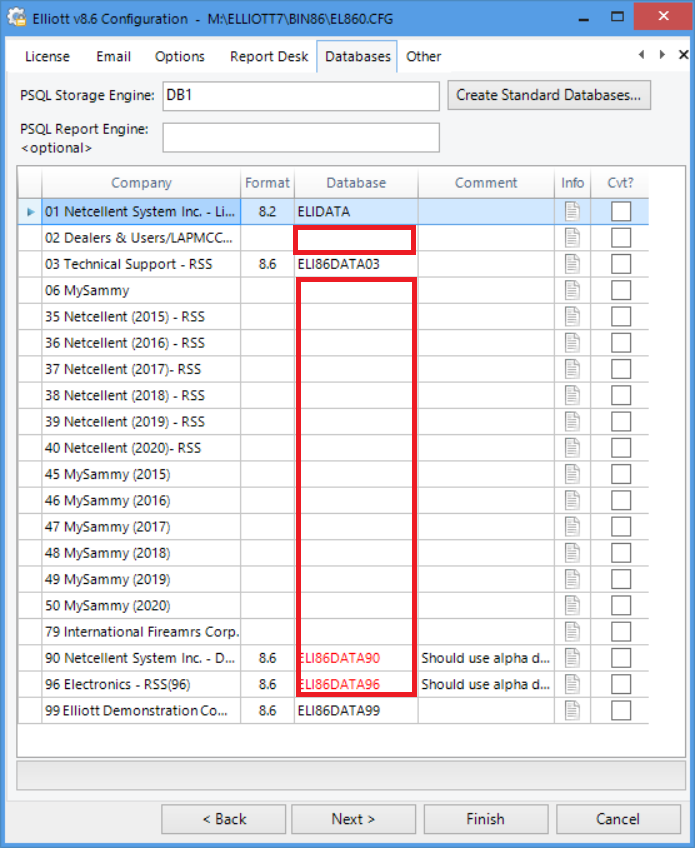Tick Cvt? checkbox for 01 Netcellent System row
This screenshot has height=848, width=695.
point(621,211)
